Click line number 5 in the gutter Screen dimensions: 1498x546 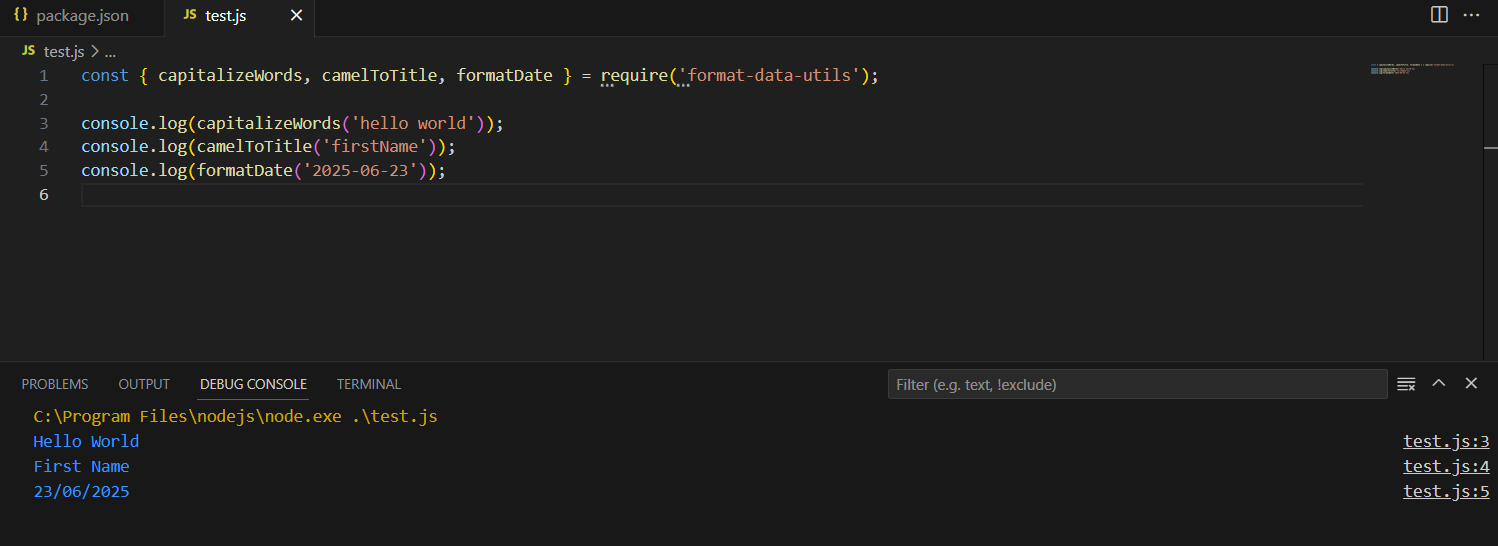point(43,170)
